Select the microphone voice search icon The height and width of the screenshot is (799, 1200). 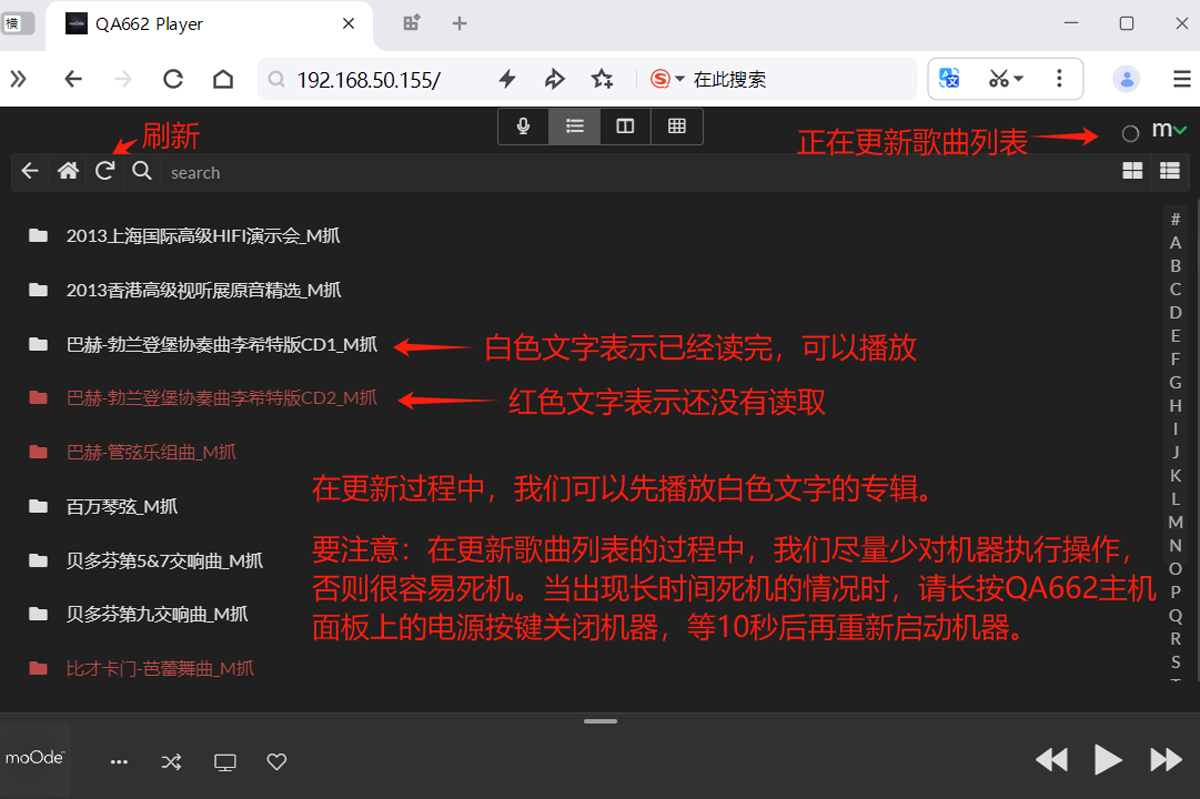(523, 126)
